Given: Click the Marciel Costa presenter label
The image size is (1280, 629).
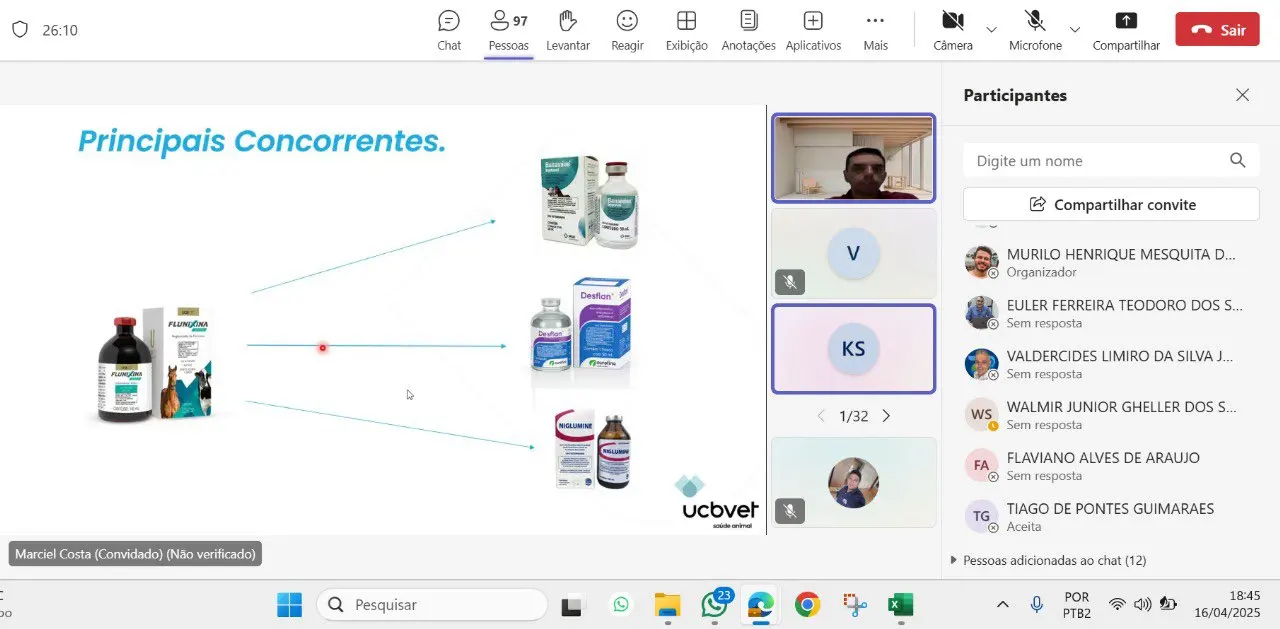Looking at the screenshot, I should coord(136,554).
